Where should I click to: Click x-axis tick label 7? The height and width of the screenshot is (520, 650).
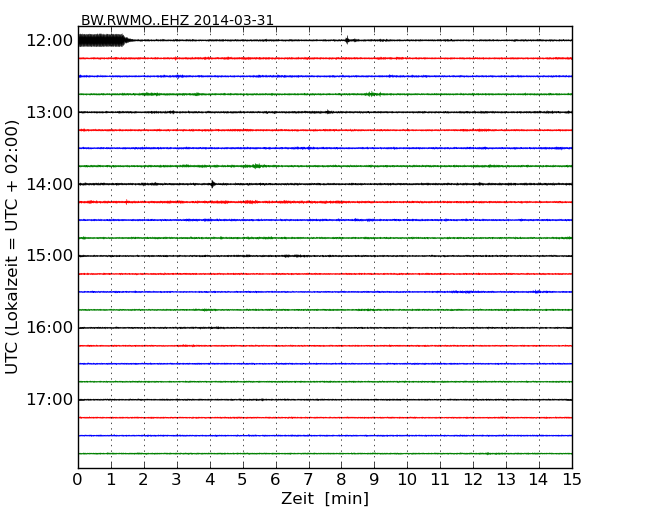(308, 480)
